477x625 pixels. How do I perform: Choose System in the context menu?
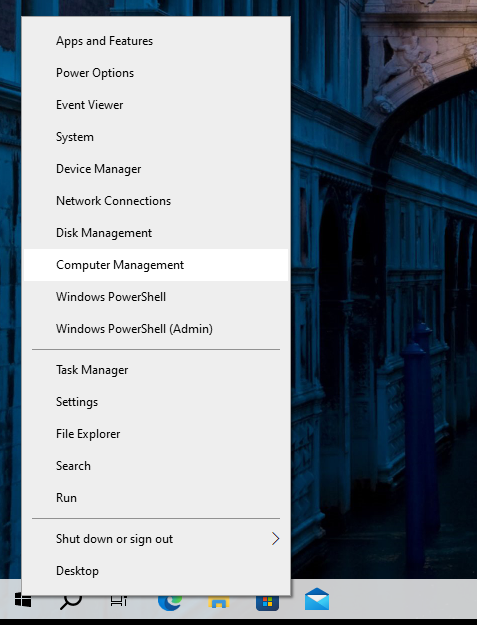point(156,137)
